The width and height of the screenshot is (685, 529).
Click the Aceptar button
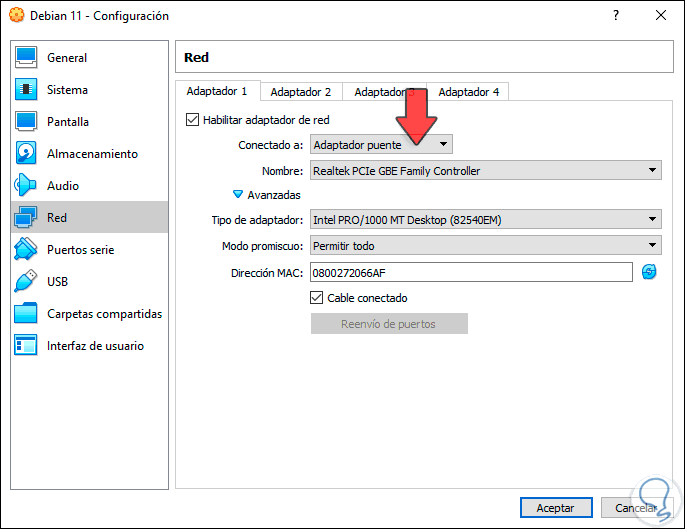click(x=549, y=508)
